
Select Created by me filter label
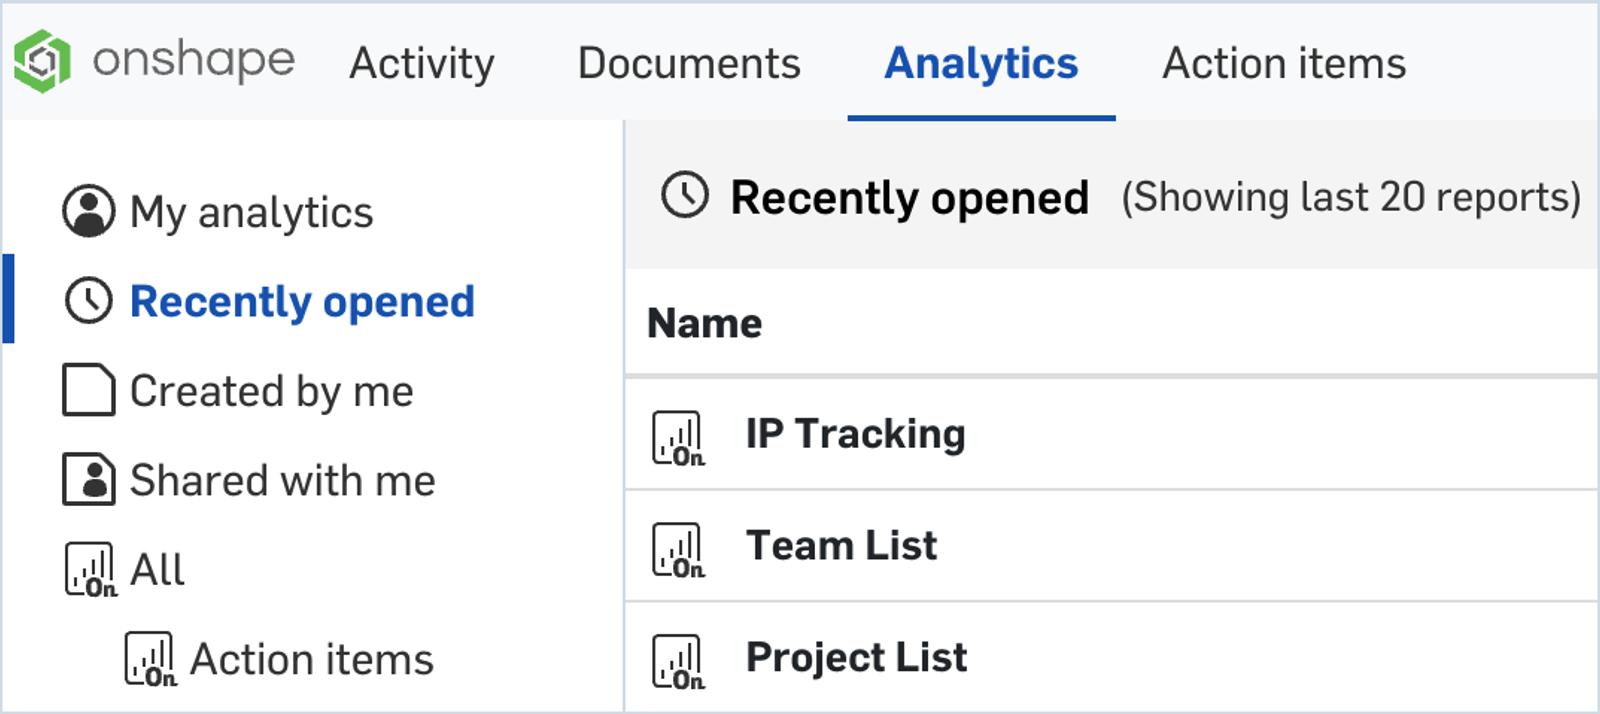pyautogui.click(x=271, y=391)
